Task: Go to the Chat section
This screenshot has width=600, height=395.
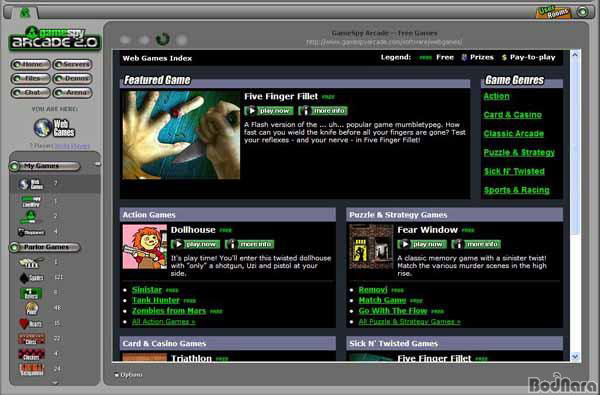Action: point(31,93)
